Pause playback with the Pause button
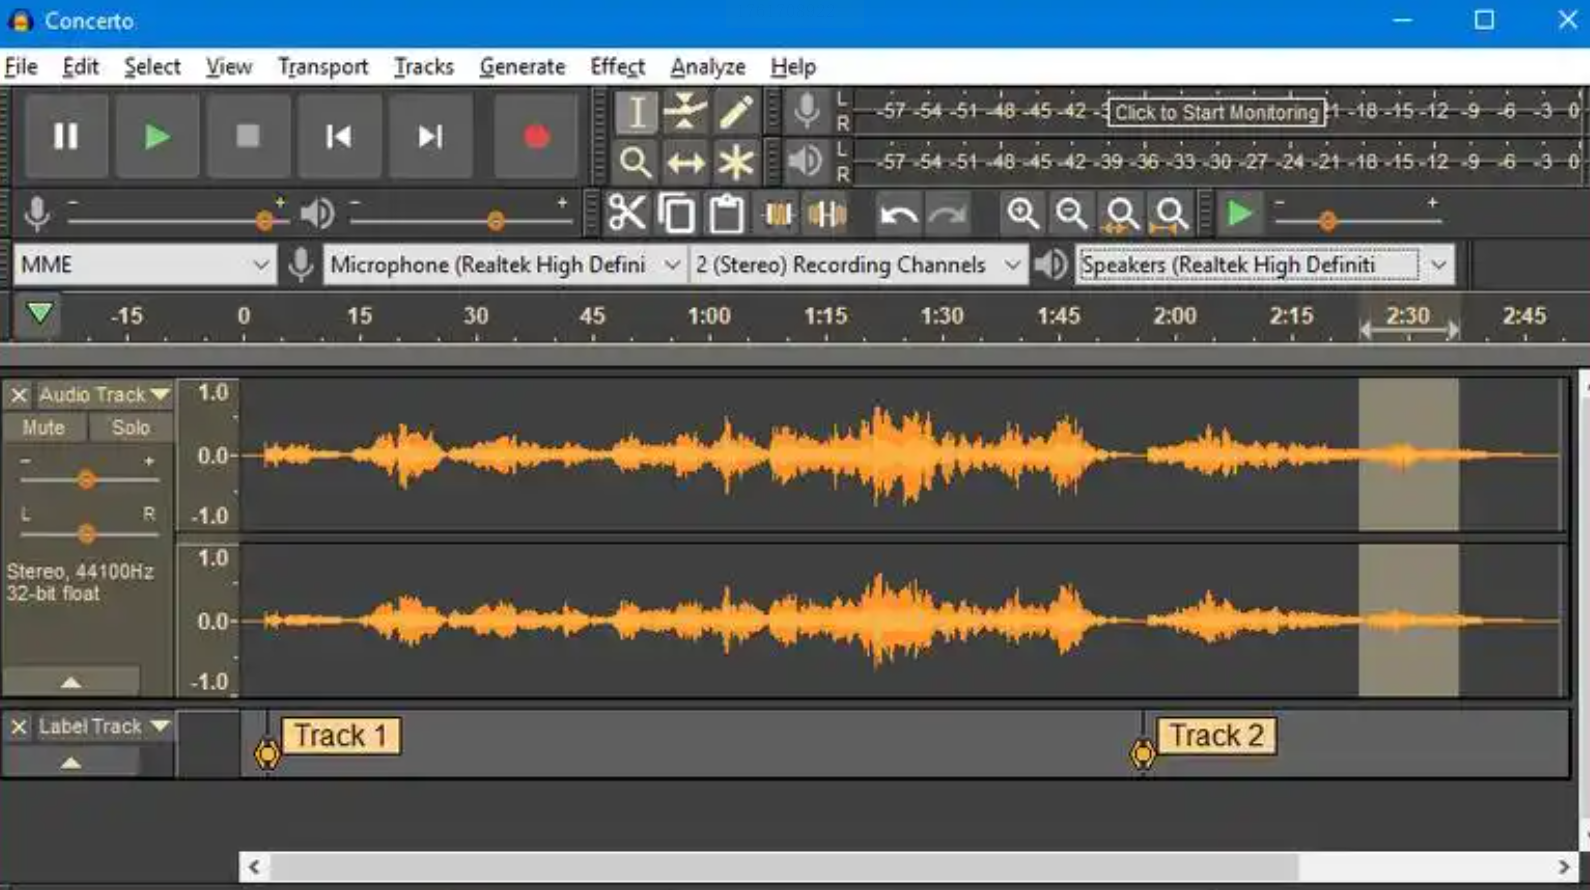 (66, 137)
